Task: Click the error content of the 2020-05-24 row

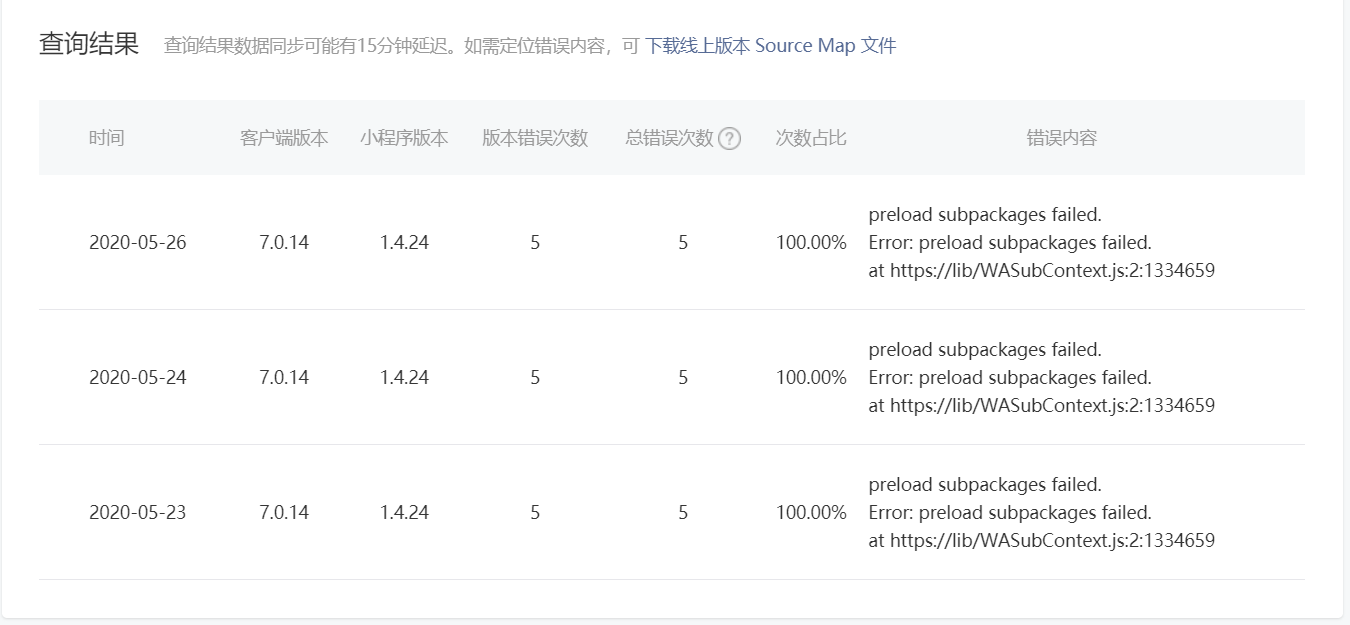Action: (x=1042, y=378)
